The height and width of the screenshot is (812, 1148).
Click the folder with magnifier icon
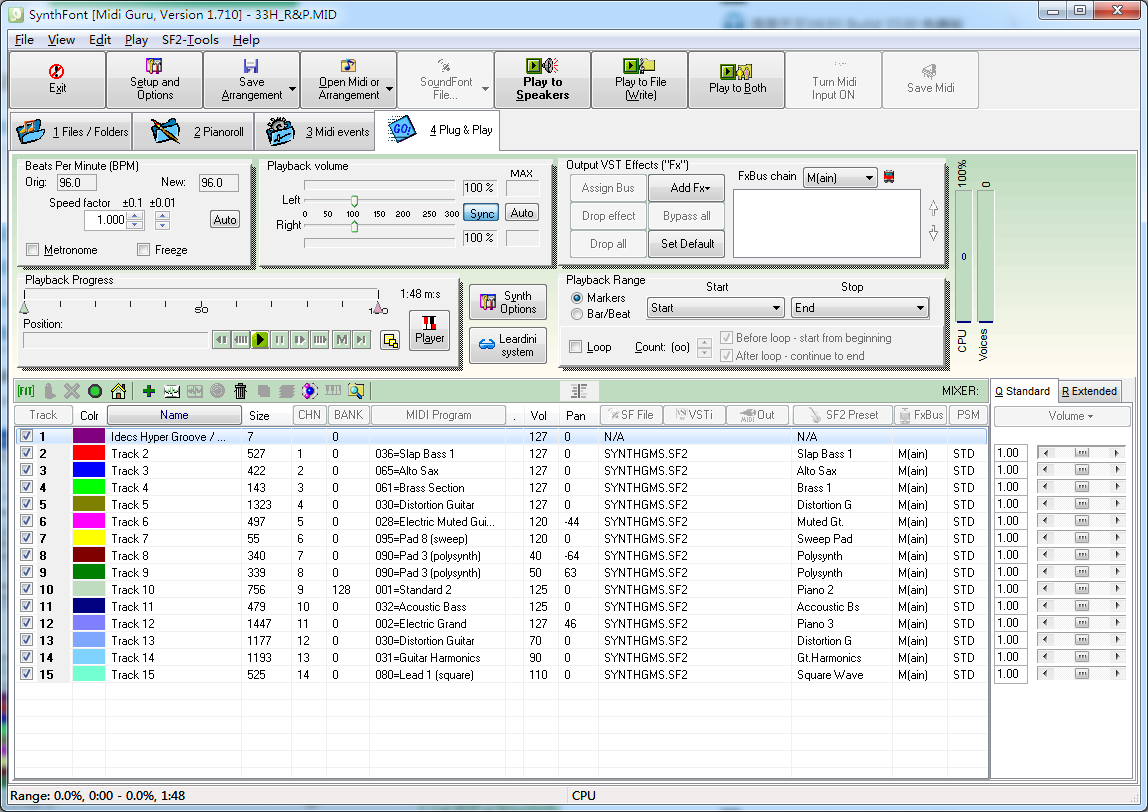click(x=356, y=391)
